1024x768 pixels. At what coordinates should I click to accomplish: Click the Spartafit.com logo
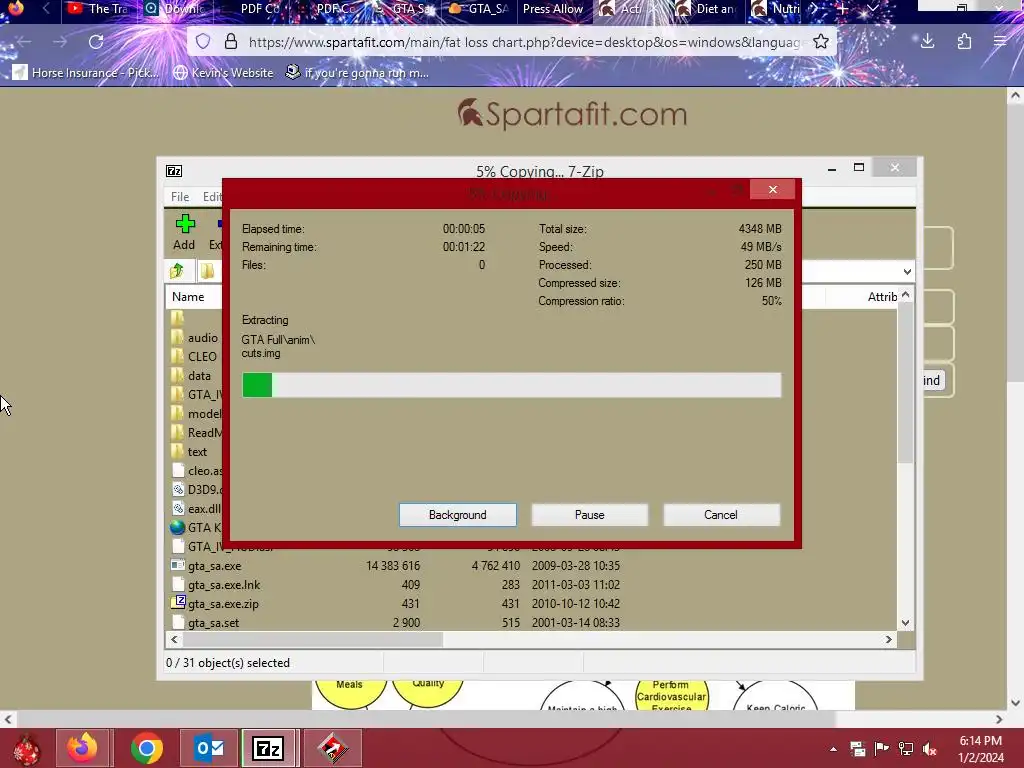[x=572, y=114]
